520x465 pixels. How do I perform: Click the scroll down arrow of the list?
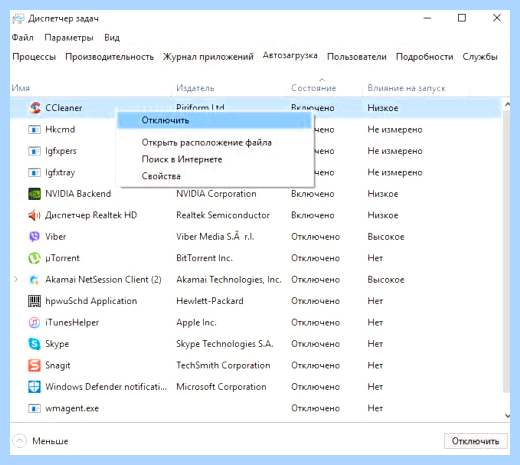(507, 415)
